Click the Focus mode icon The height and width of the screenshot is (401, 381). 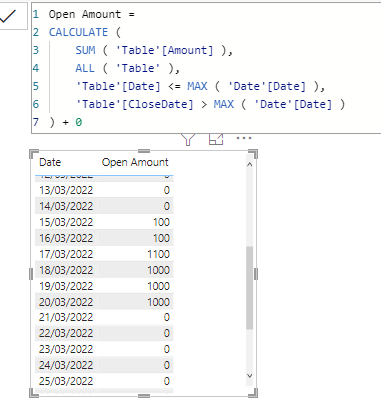(x=216, y=139)
